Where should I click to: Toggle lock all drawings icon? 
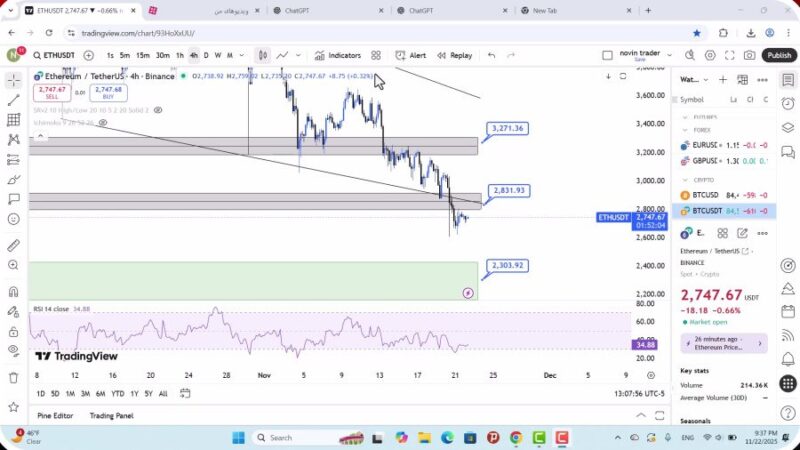tap(13, 330)
